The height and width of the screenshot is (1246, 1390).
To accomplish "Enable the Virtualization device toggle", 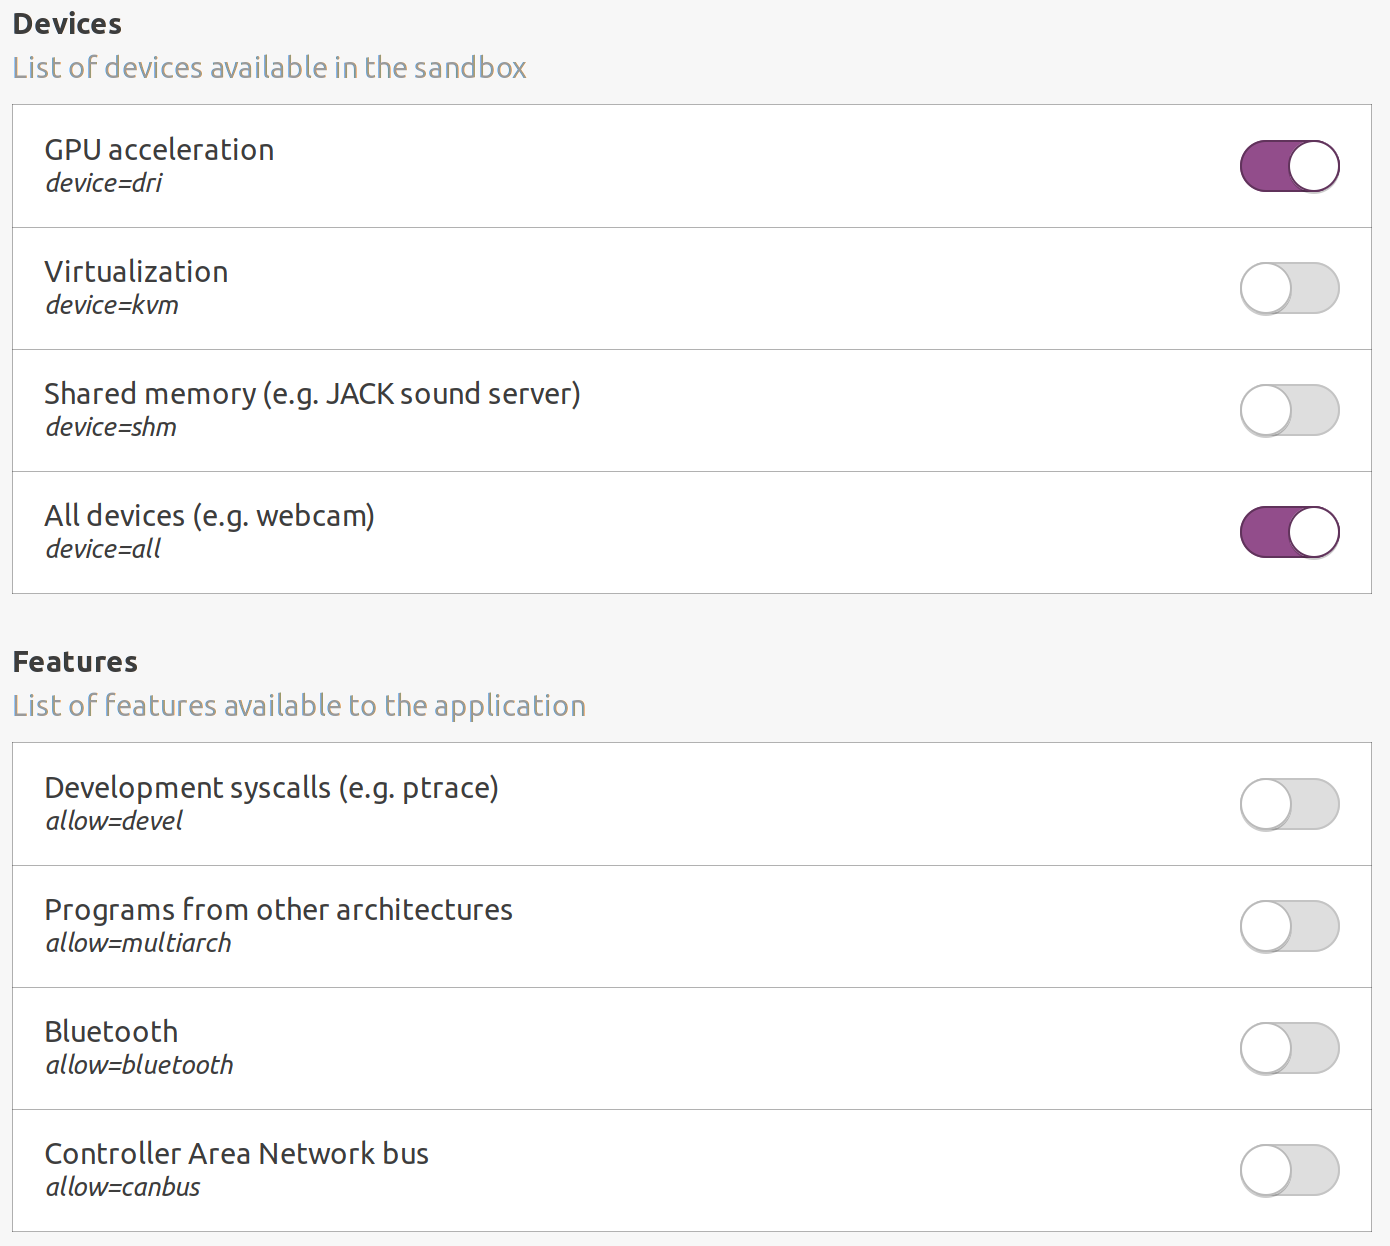I will coord(1289,288).
